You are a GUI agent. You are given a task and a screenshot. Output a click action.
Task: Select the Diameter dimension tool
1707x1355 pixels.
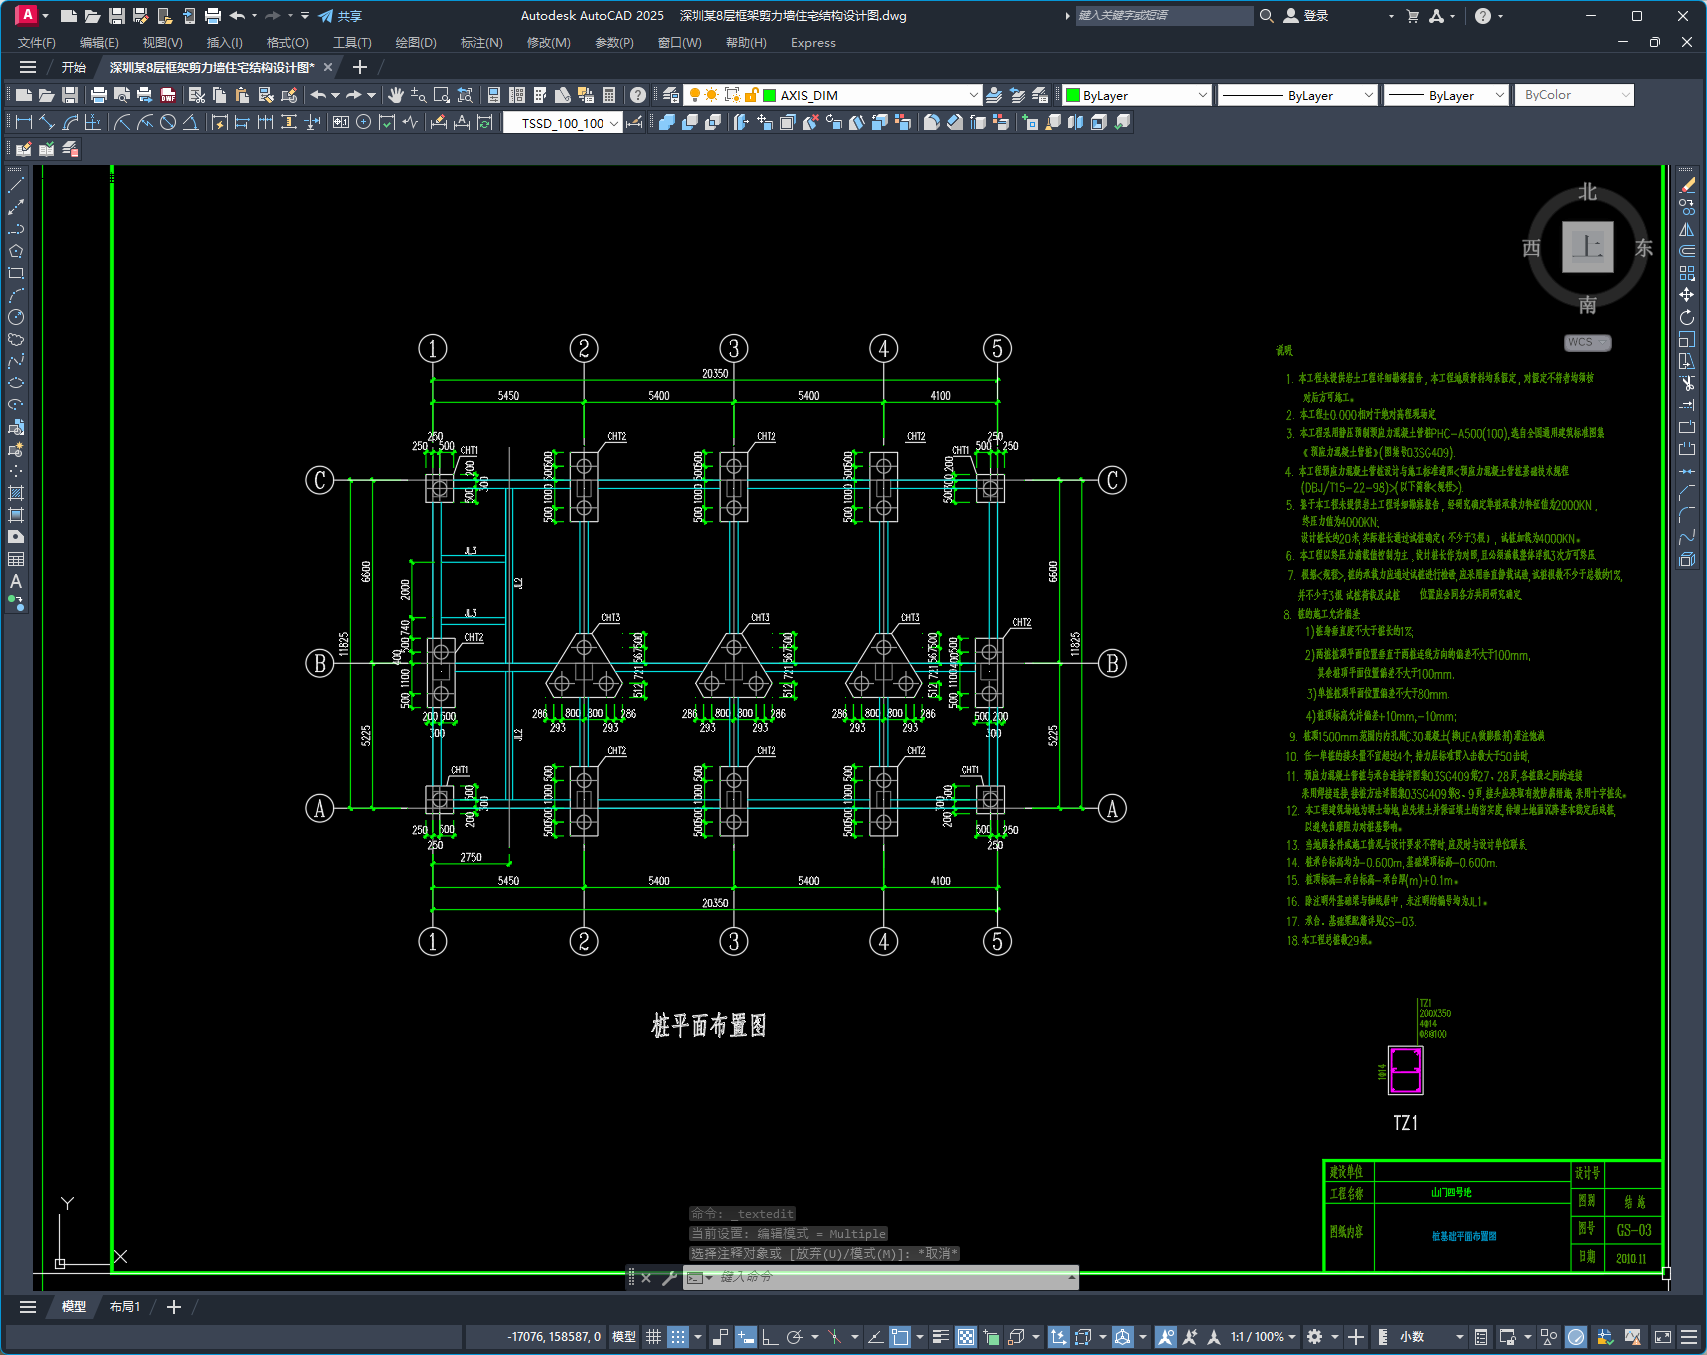point(168,122)
